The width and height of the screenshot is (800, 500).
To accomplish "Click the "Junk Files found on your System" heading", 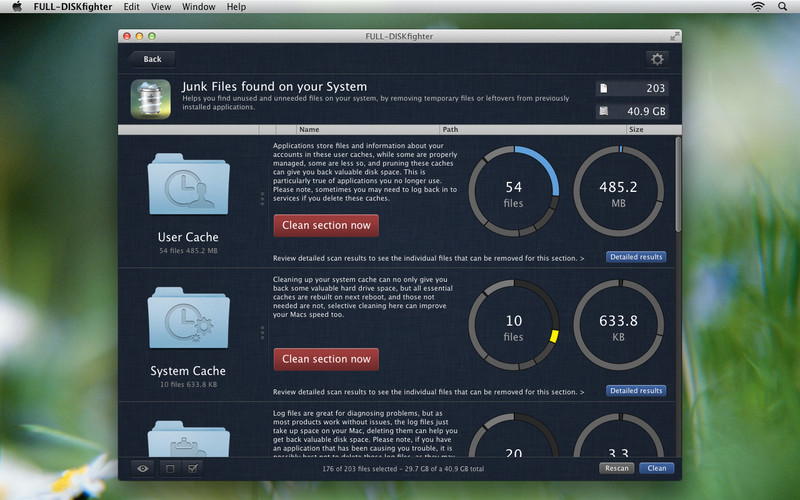I will [x=274, y=87].
